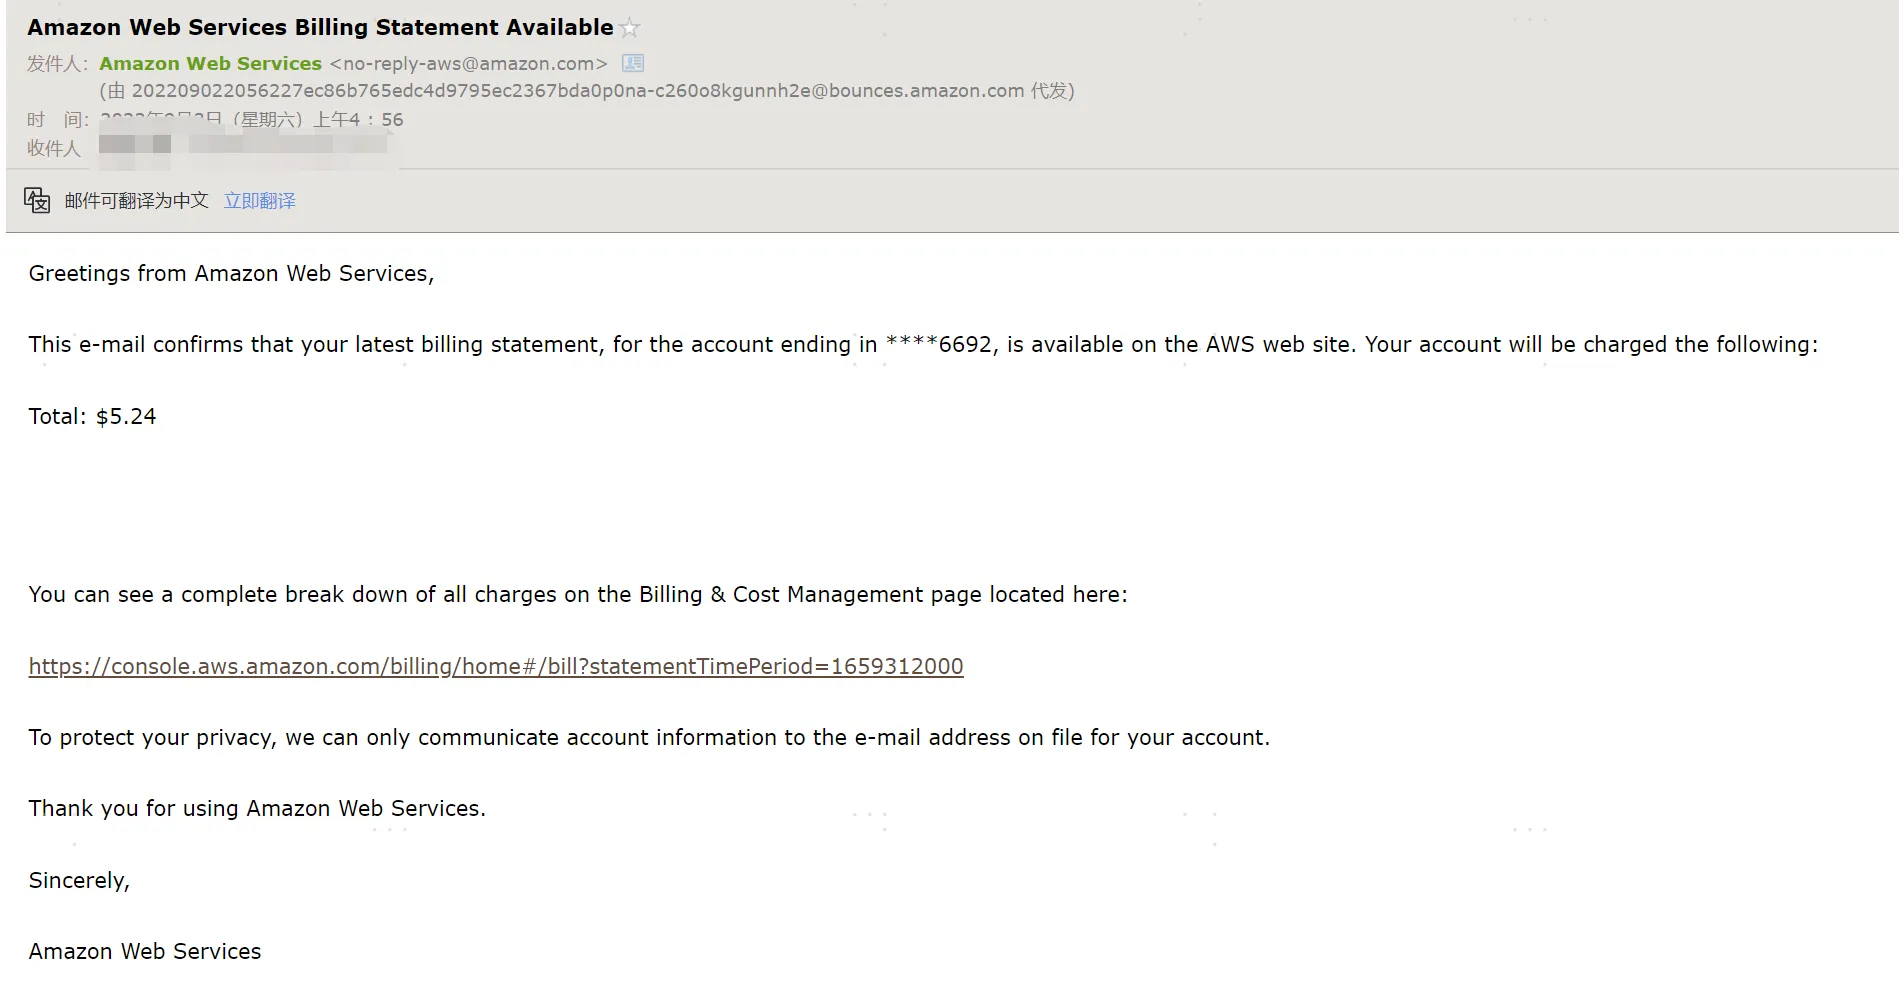Click the email sent time 上午4:56

pyautogui.click(x=358, y=120)
